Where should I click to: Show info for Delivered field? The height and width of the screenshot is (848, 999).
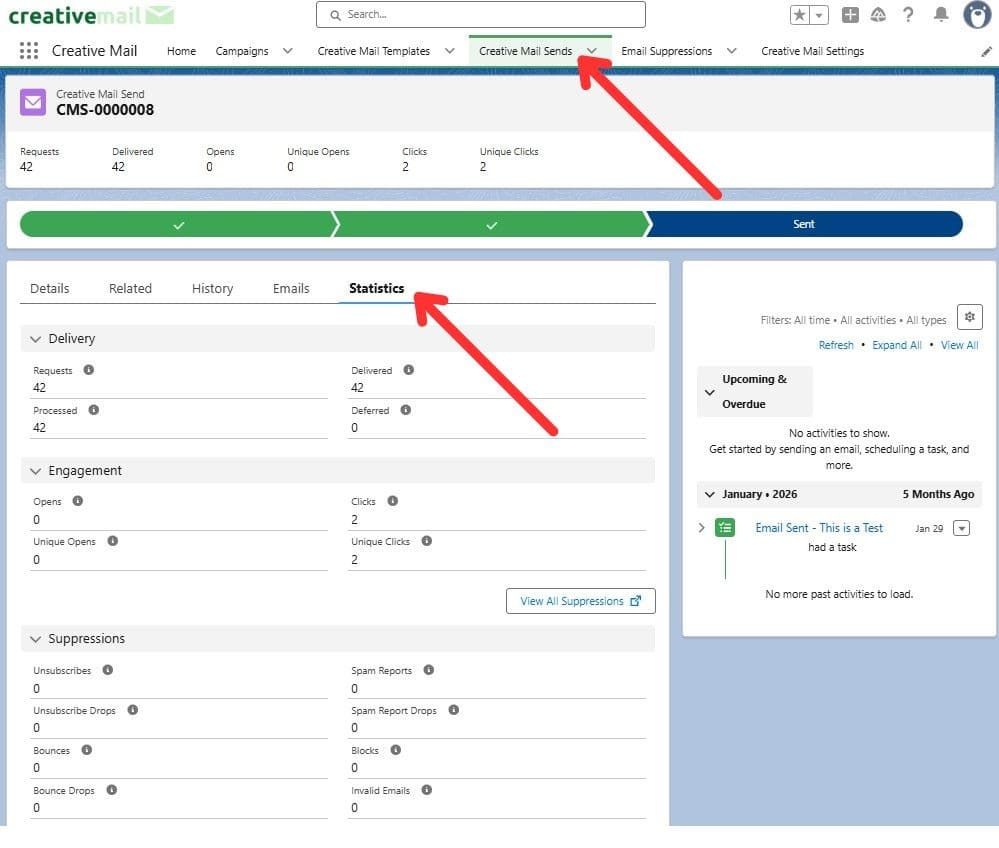[408, 370]
